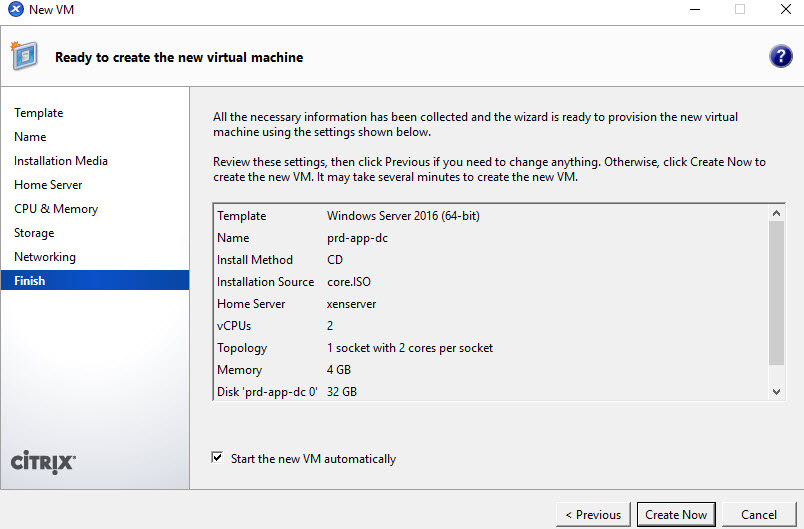Image resolution: width=804 pixels, height=529 pixels.
Task: Jump to CPU & Memory step
Action: pyautogui.click(x=56, y=209)
